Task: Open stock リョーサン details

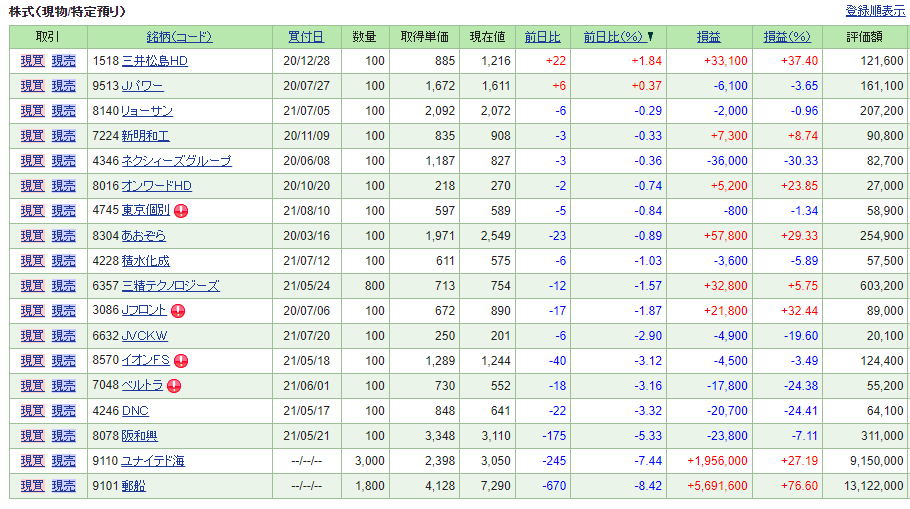Action: (x=147, y=111)
